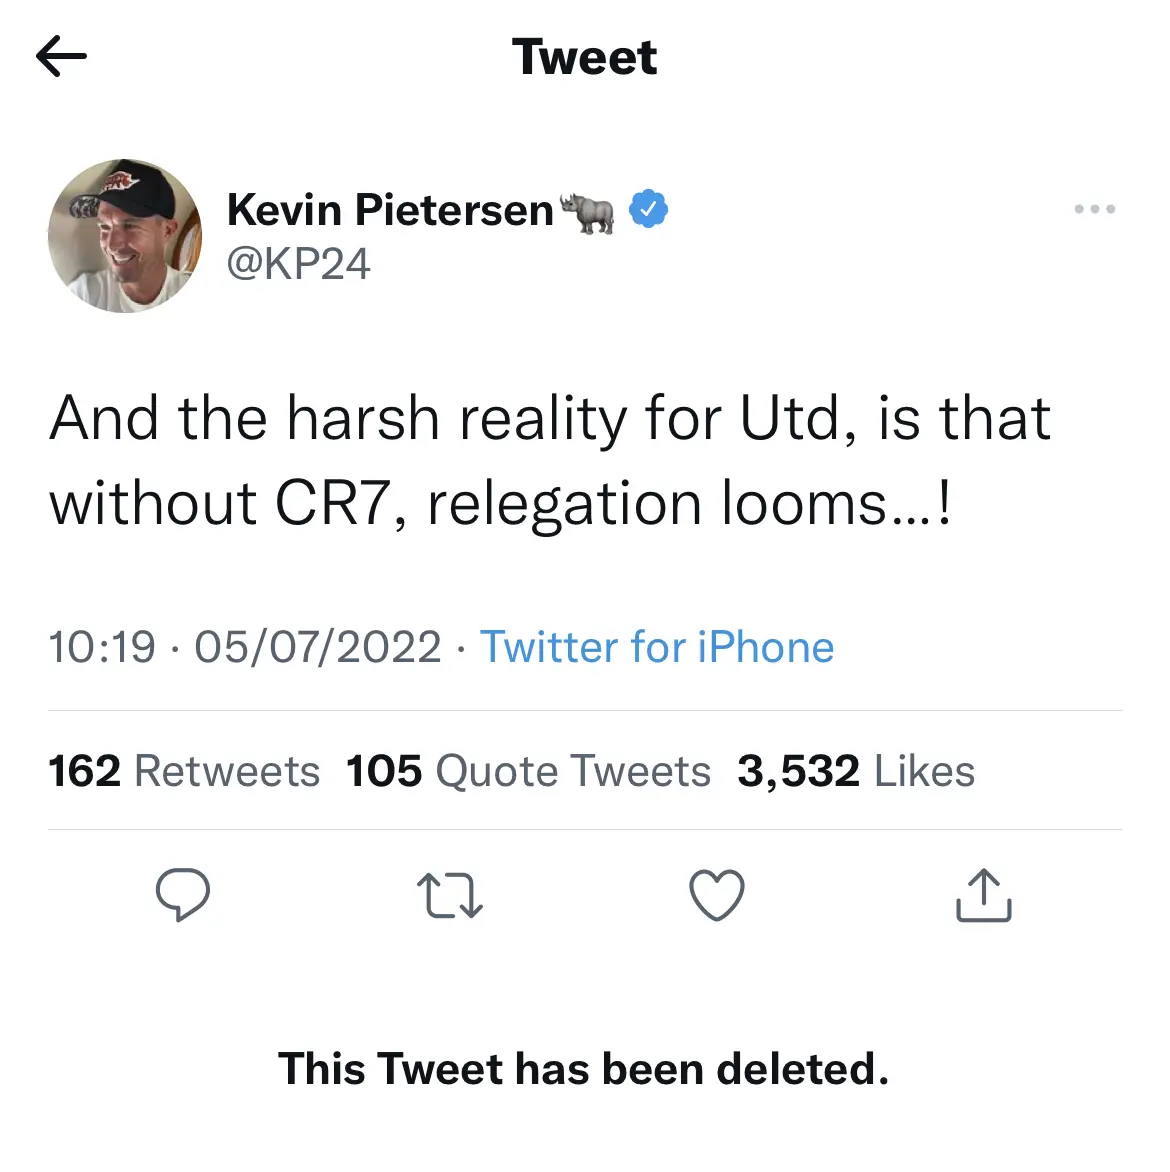1170x1172 pixels.
Task: Click the Tweet header title
Action: [x=584, y=57]
